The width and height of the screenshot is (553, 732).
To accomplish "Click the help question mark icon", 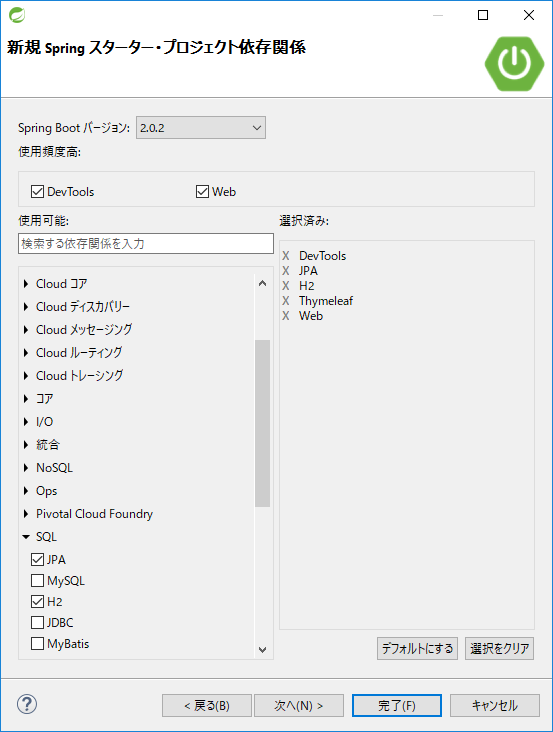I will (x=27, y=704).
